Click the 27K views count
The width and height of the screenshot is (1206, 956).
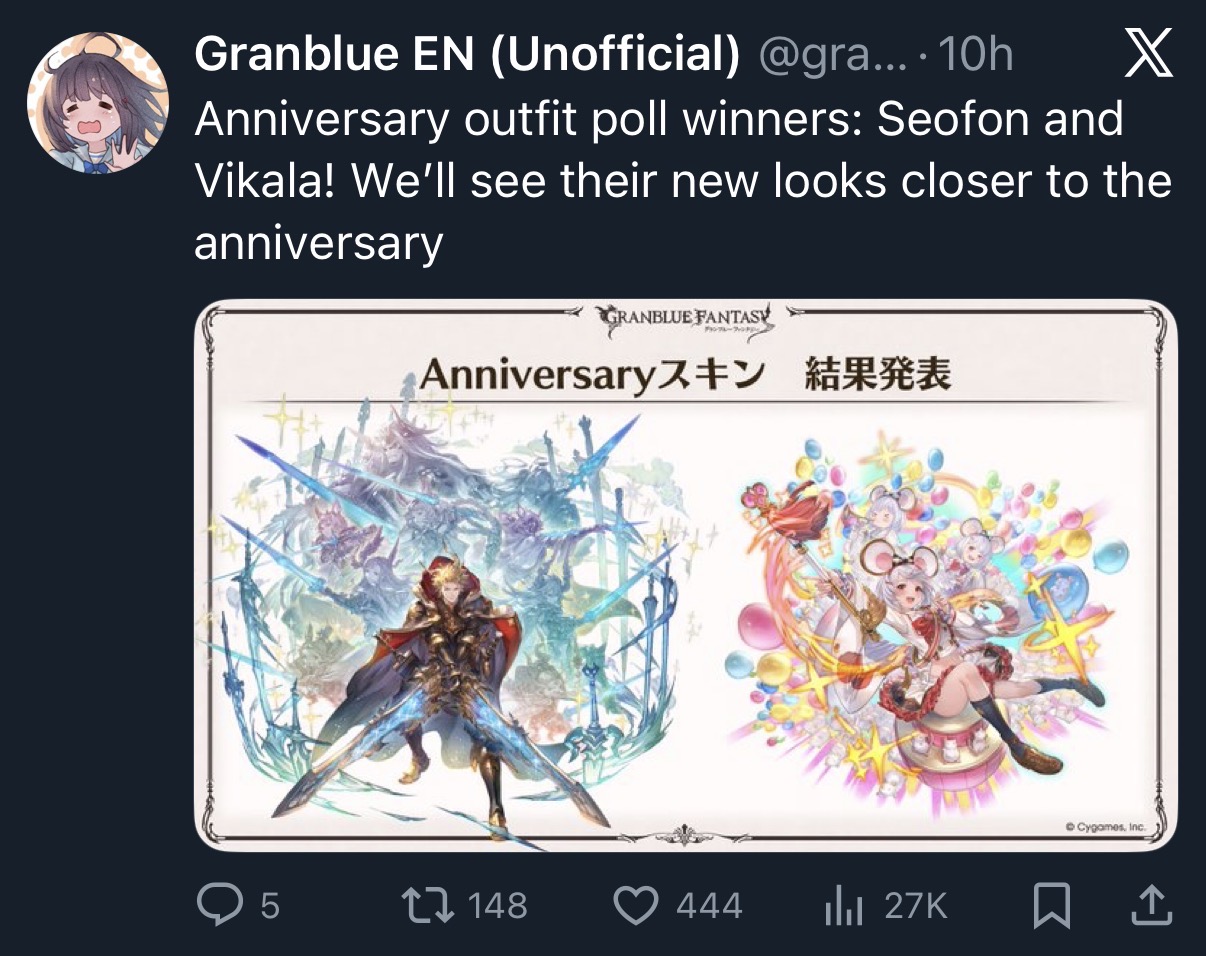coord(915,906)
